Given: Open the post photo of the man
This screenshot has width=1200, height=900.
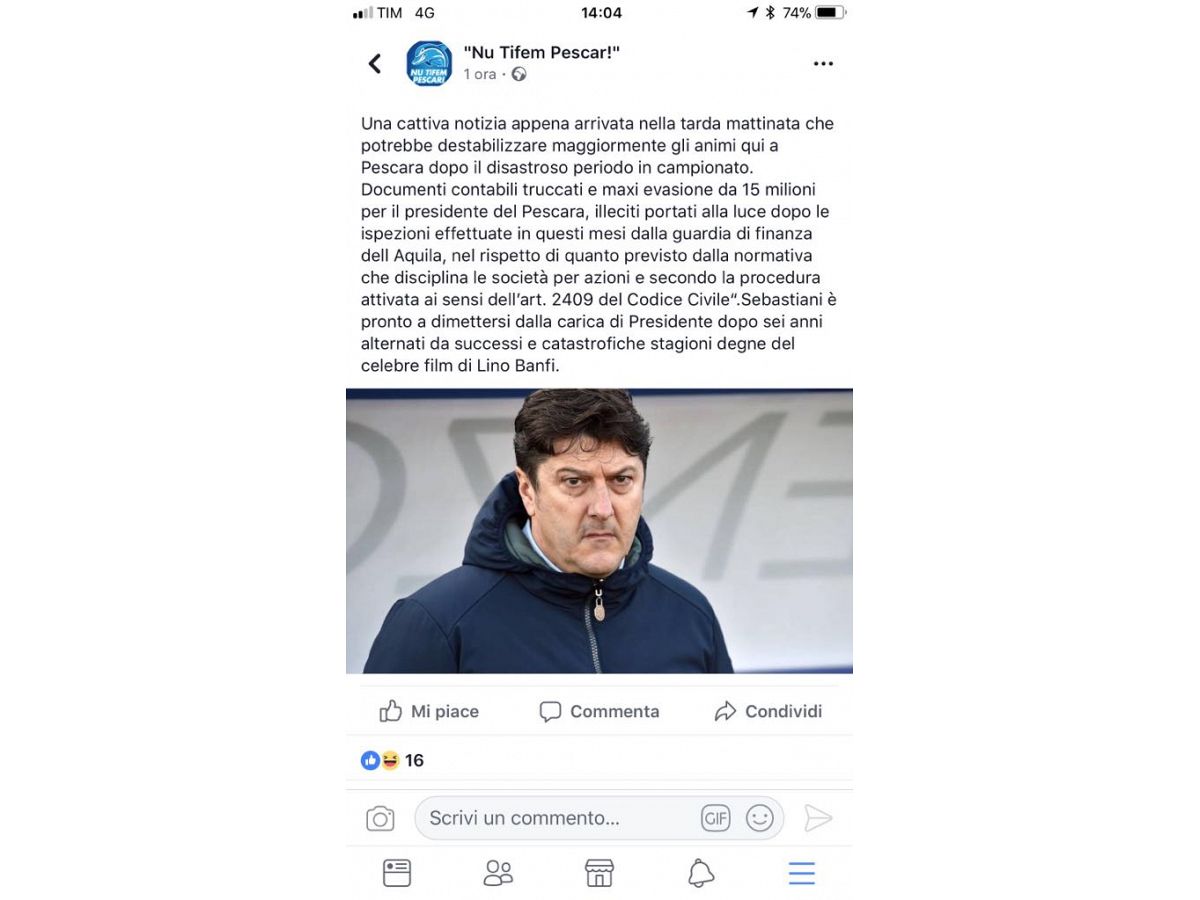Looking at the screenshot, I should click(599, 531).
